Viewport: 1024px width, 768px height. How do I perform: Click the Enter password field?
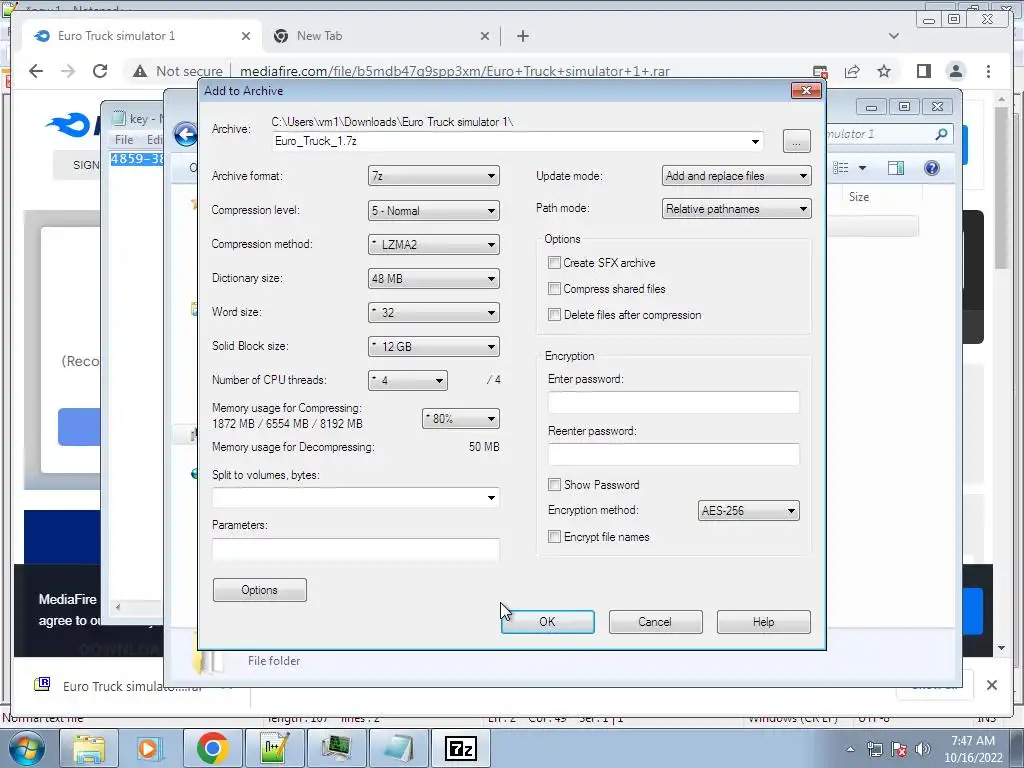point(673,402)
